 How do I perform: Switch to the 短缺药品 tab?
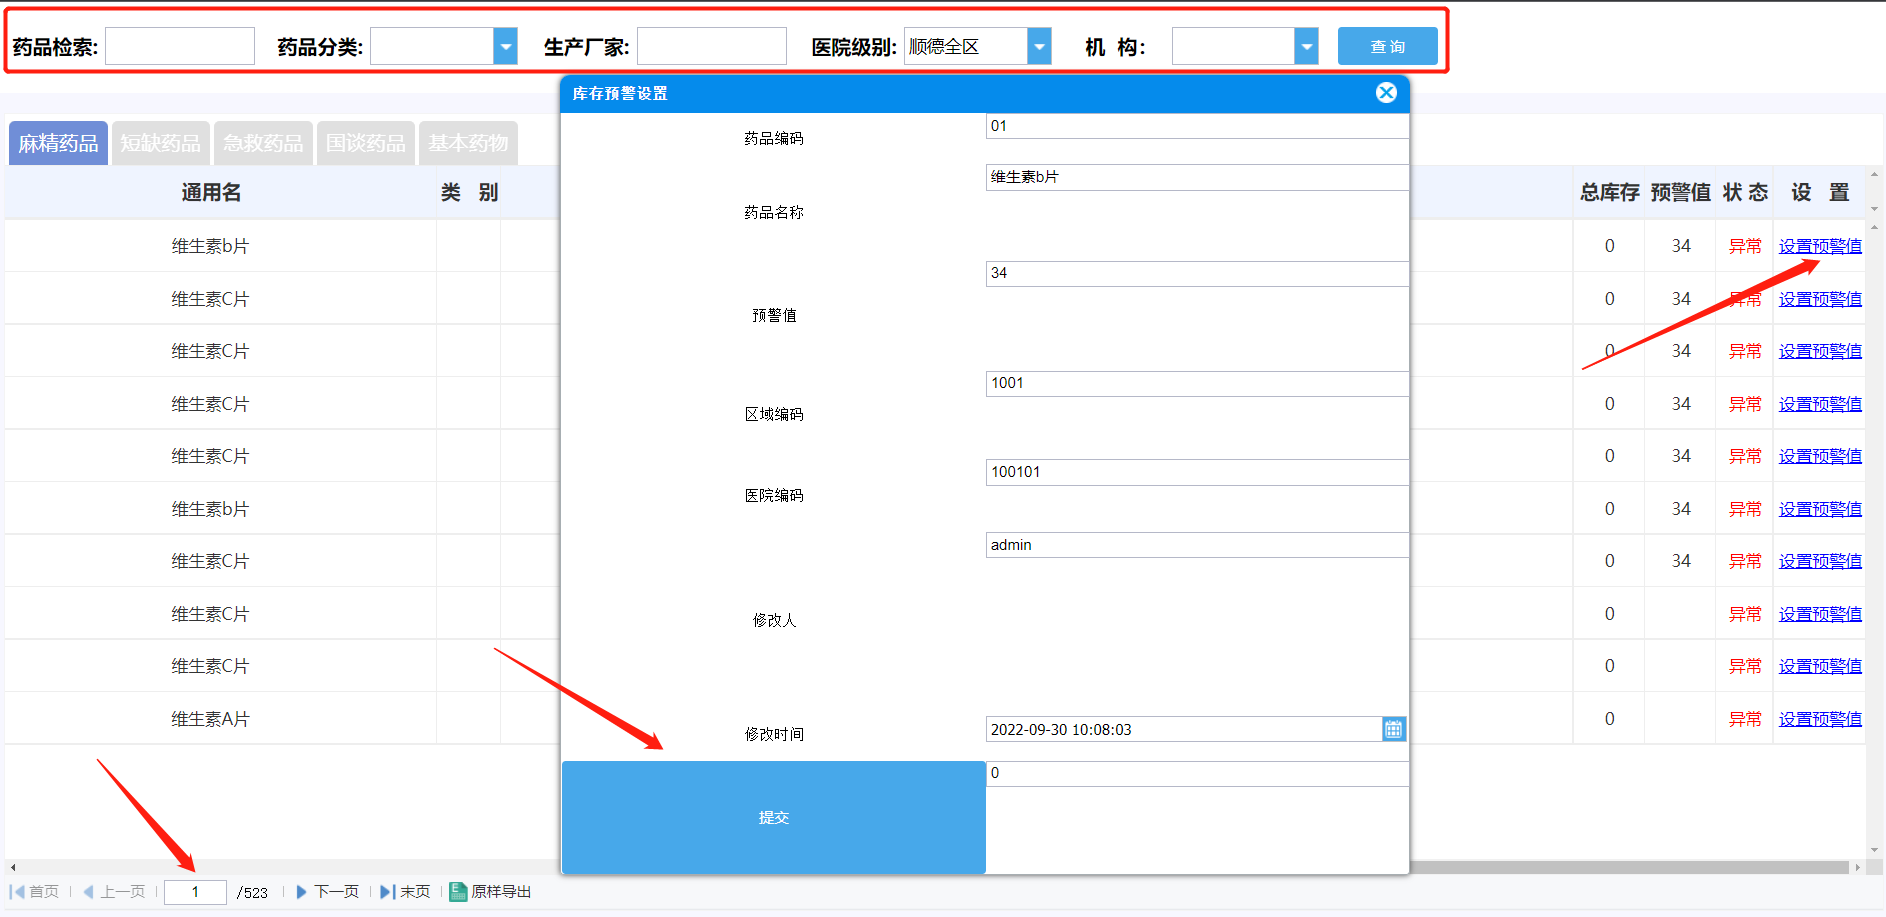click(160, 143)
